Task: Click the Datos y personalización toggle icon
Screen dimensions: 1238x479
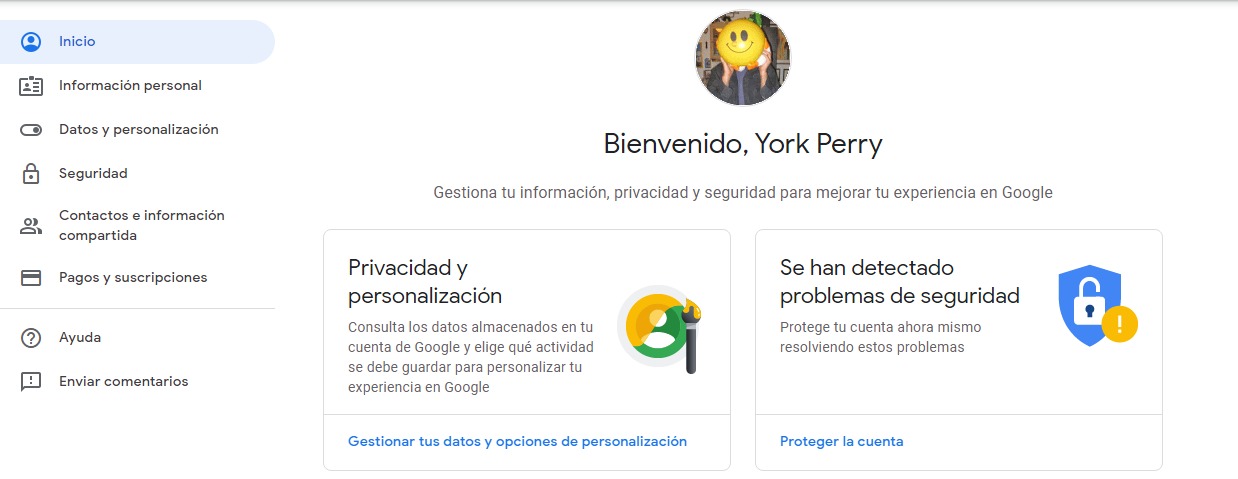Action: (x=31, y=130)
